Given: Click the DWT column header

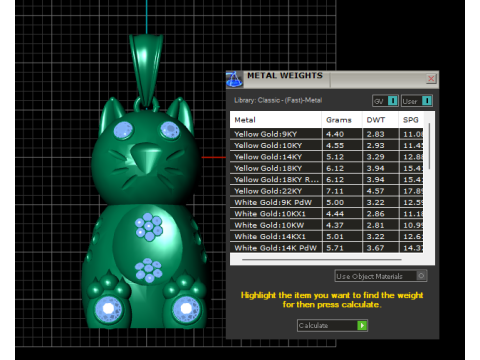Looking at the screenshot, I should tap(380, 120).
